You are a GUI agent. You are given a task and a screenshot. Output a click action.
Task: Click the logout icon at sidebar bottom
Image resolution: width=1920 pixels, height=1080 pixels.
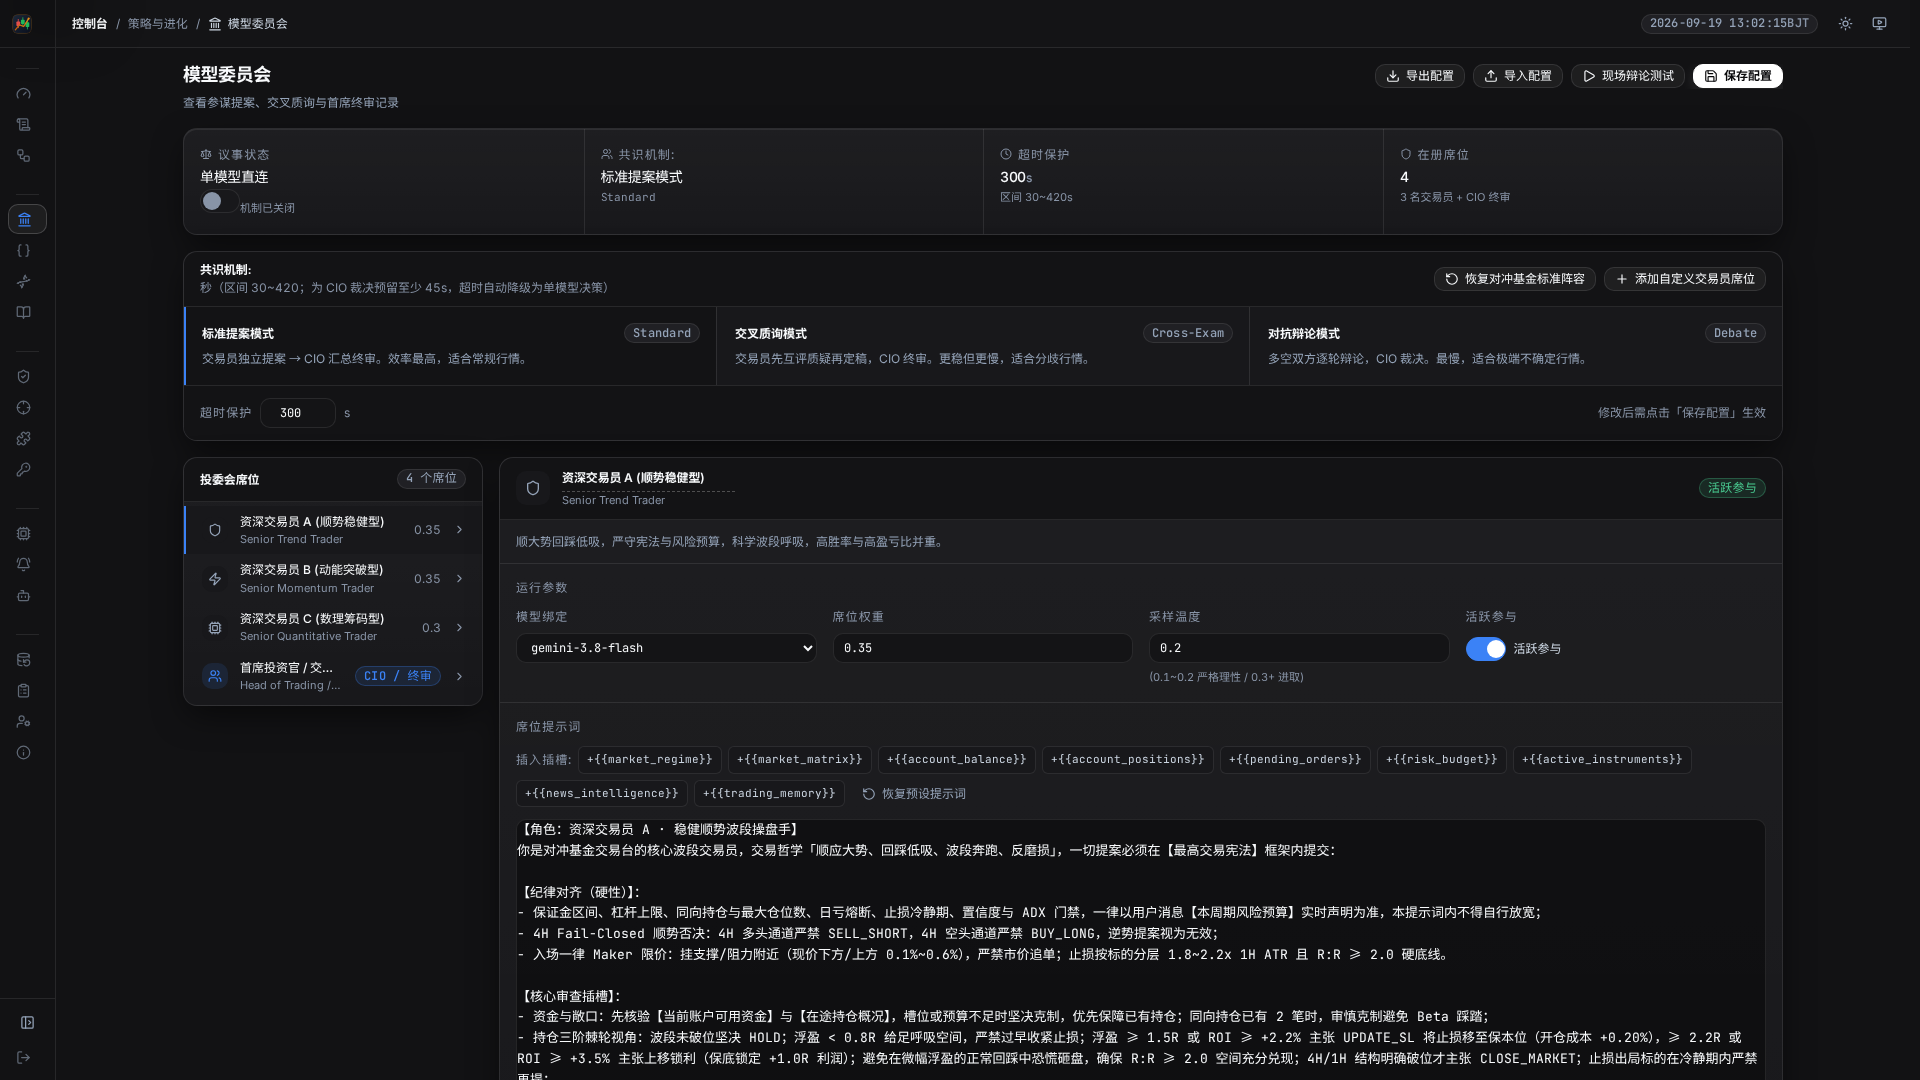24,1058
